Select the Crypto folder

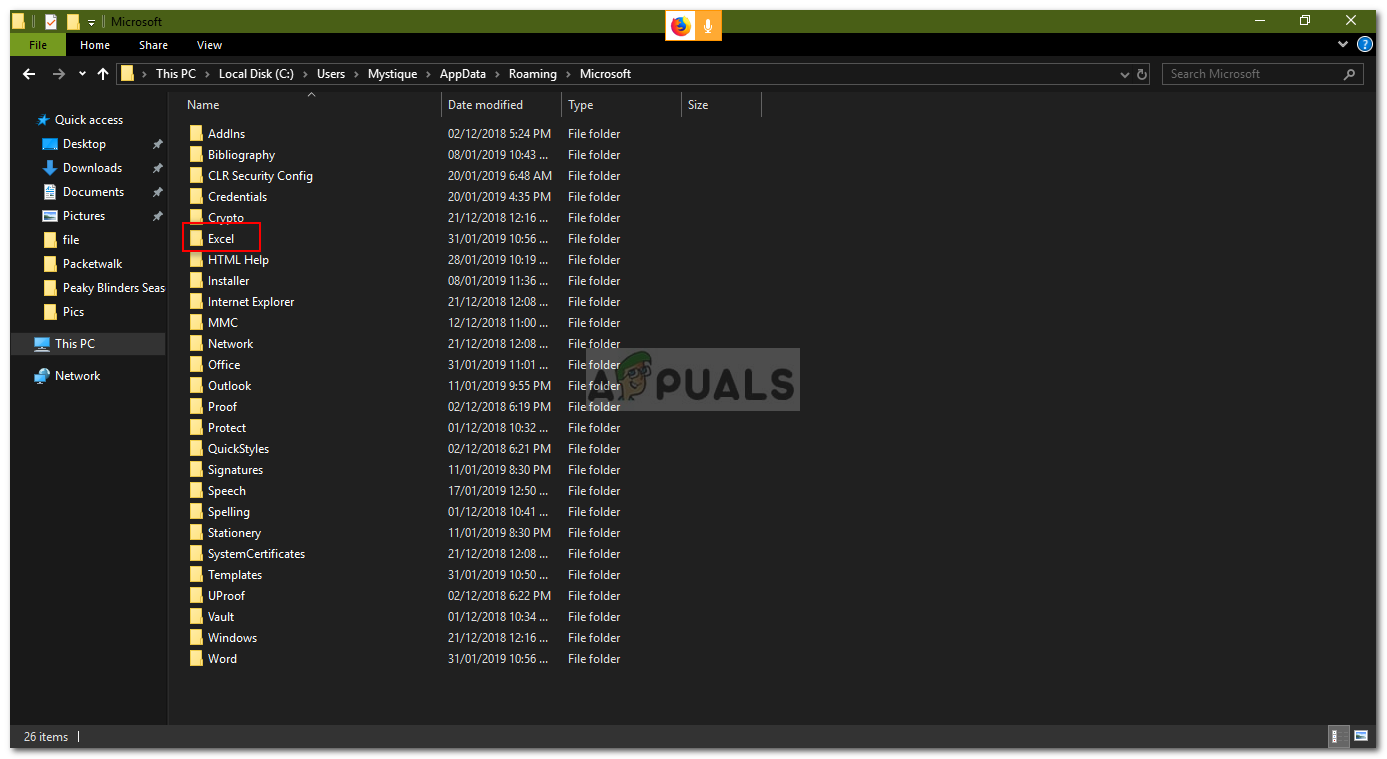pos(225,218)
